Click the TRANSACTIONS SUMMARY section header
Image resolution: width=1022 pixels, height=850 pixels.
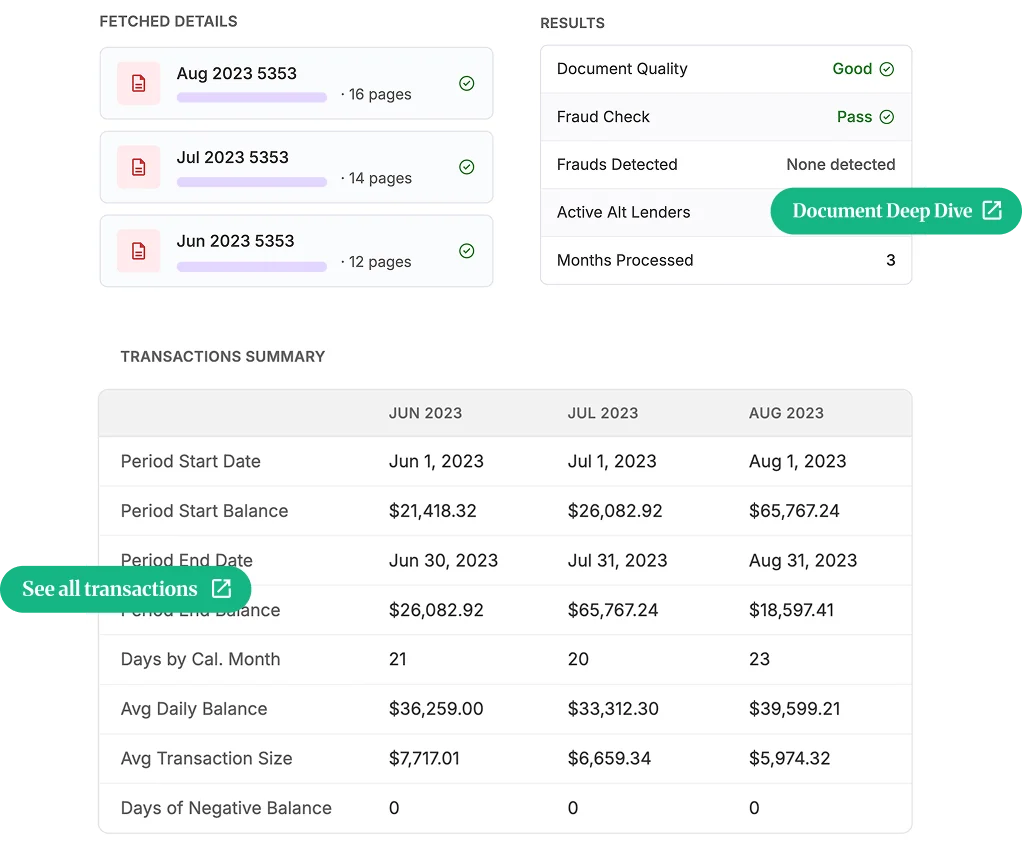[222, 356]
